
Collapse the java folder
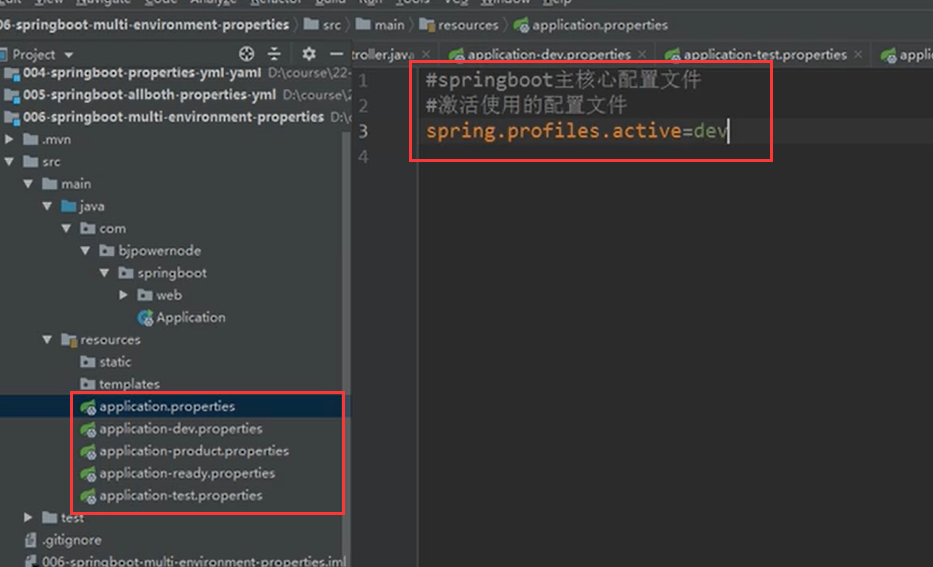pos(48,206)
